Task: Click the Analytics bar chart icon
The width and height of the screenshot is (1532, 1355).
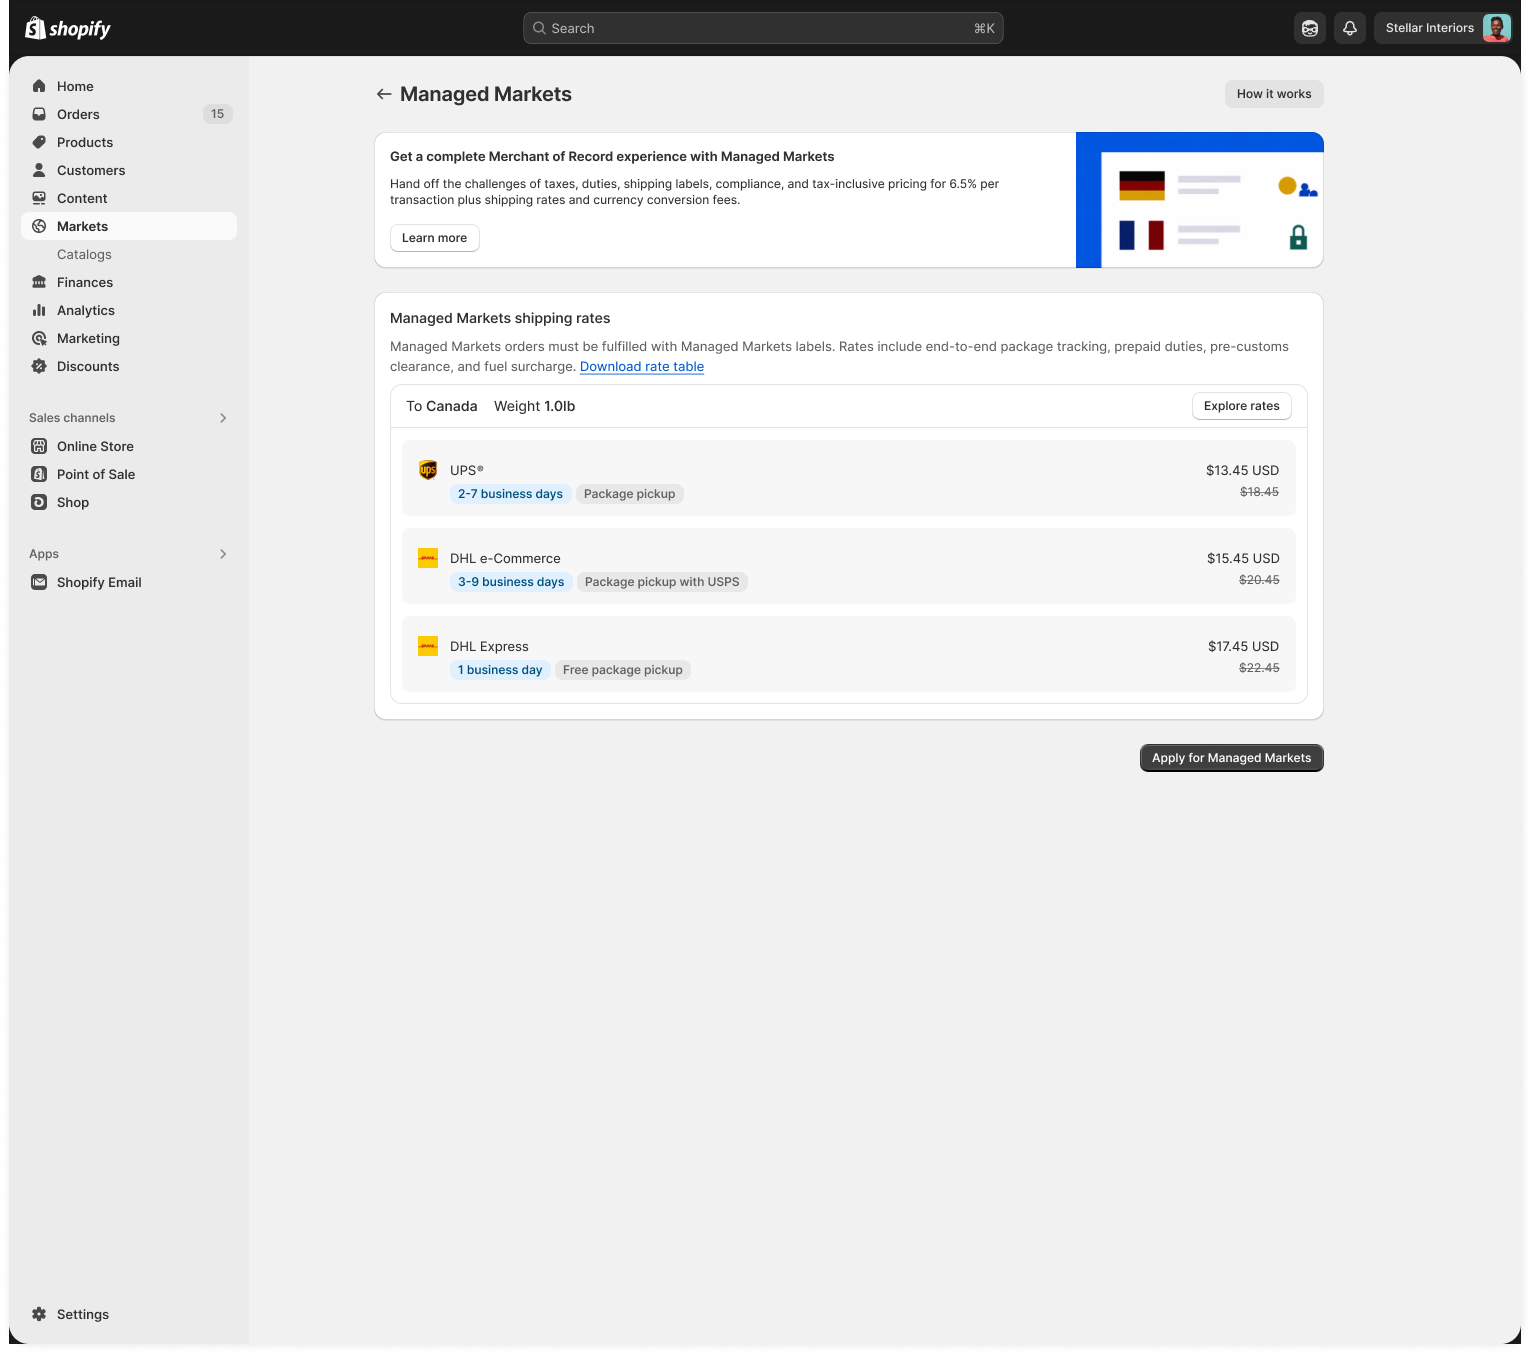Action: (x=39, y=310)
